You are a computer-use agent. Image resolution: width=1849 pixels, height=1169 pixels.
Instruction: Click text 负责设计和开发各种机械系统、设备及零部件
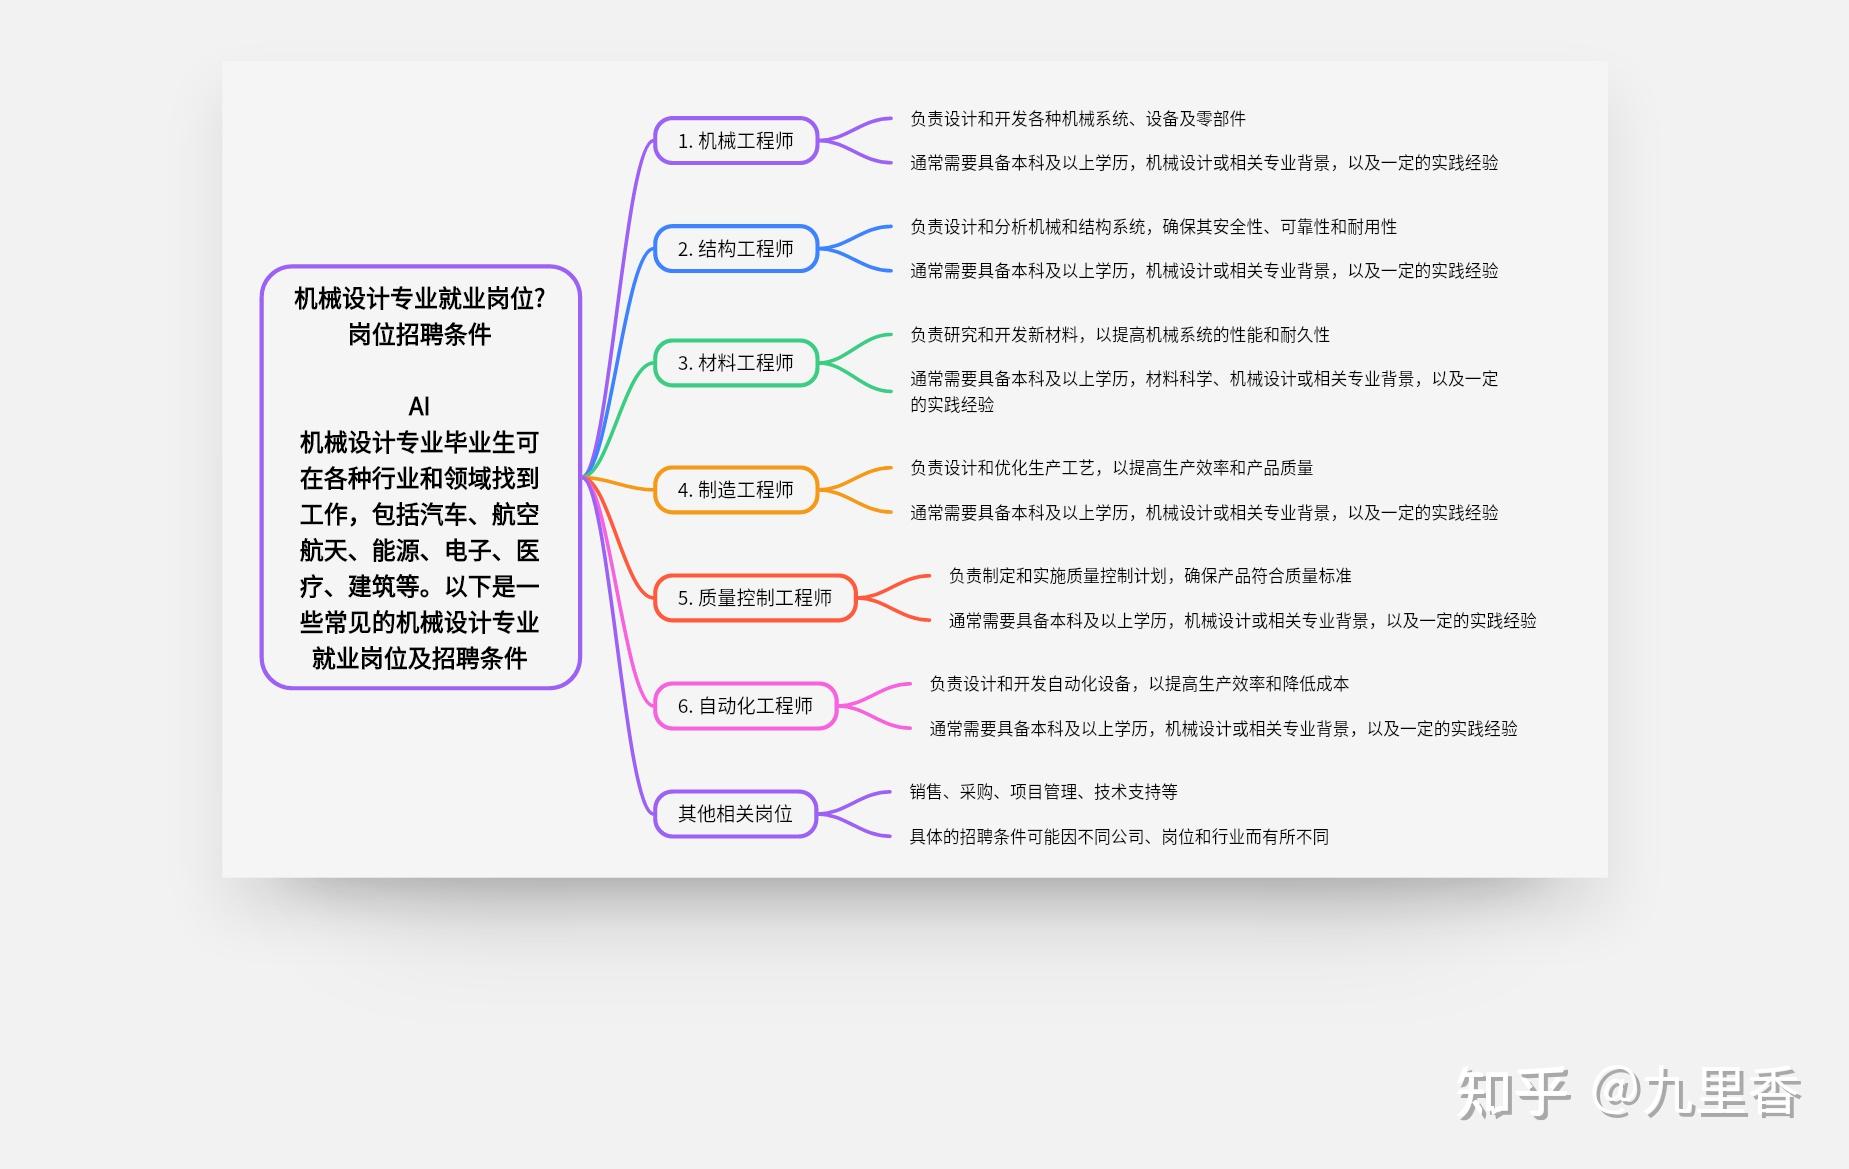pos(1078,119)
